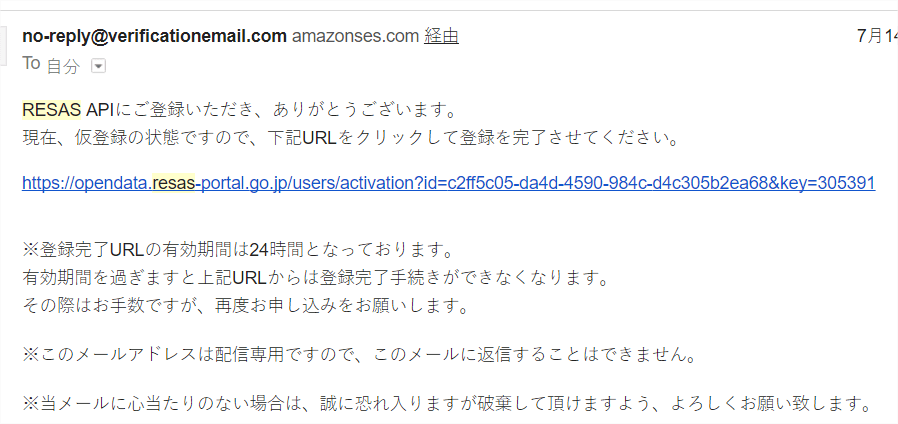Image resolution: width=898 pixels, height=424 pixels.
Task: Click the amazonses.com relay domain text
Action: coord(356,37)
